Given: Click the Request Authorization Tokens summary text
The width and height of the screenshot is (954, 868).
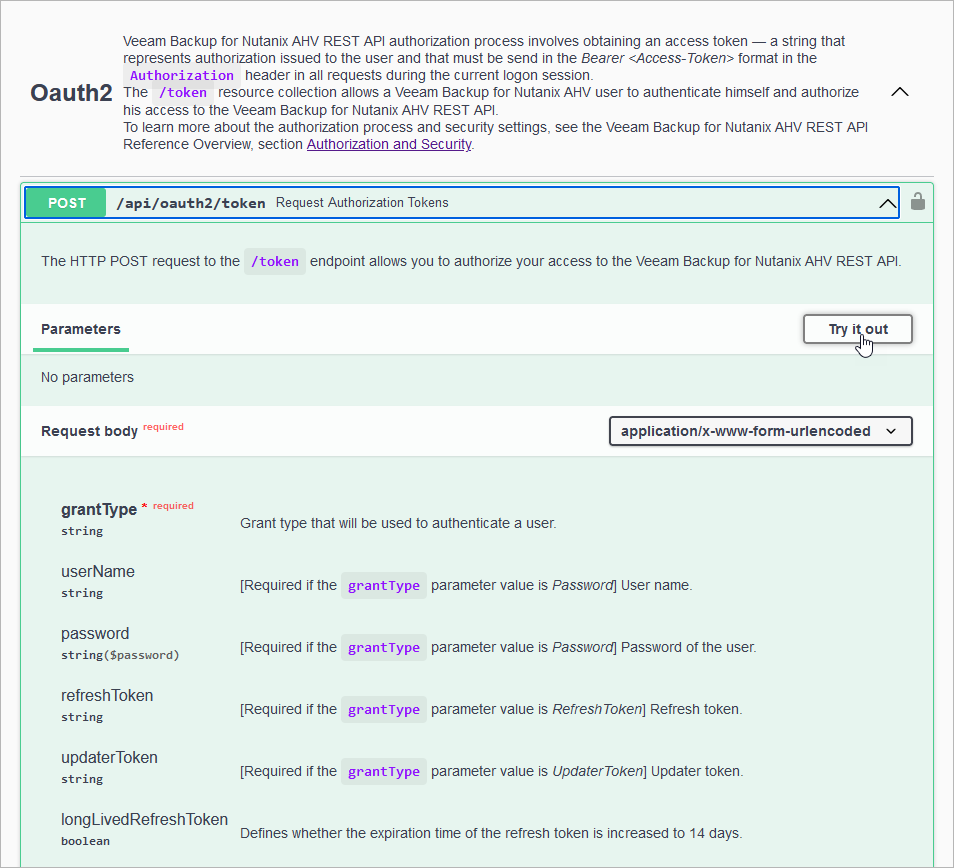Looking at the screenshot, I should [362, 202].
